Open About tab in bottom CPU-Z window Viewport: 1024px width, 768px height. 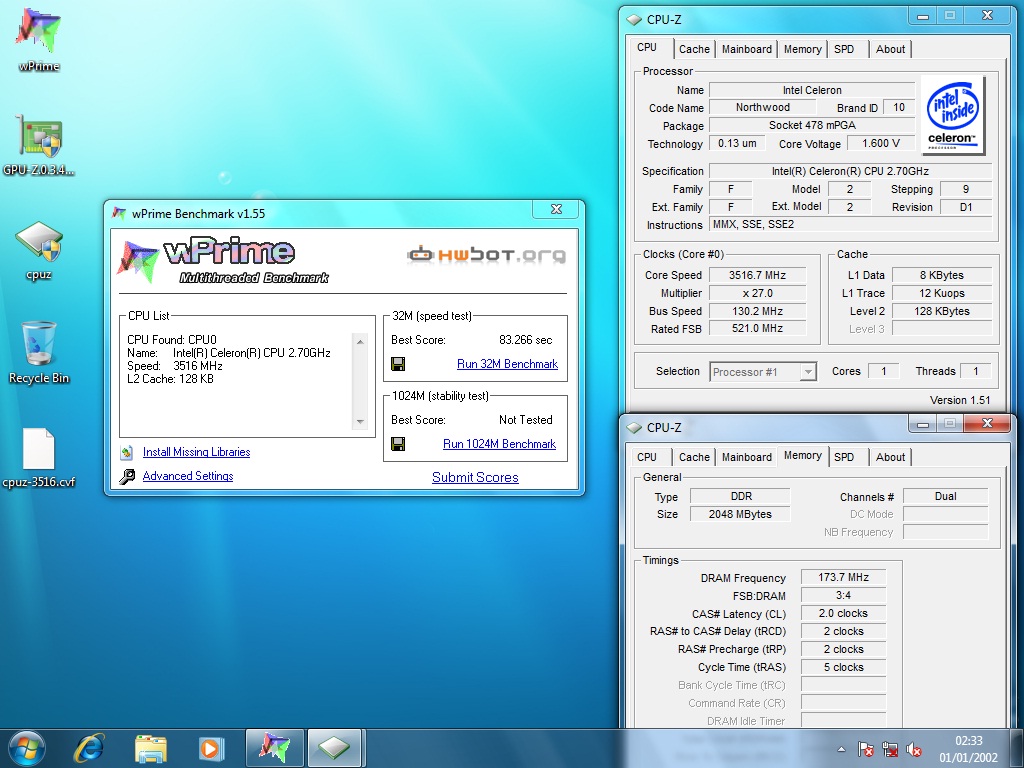(891, 457)
